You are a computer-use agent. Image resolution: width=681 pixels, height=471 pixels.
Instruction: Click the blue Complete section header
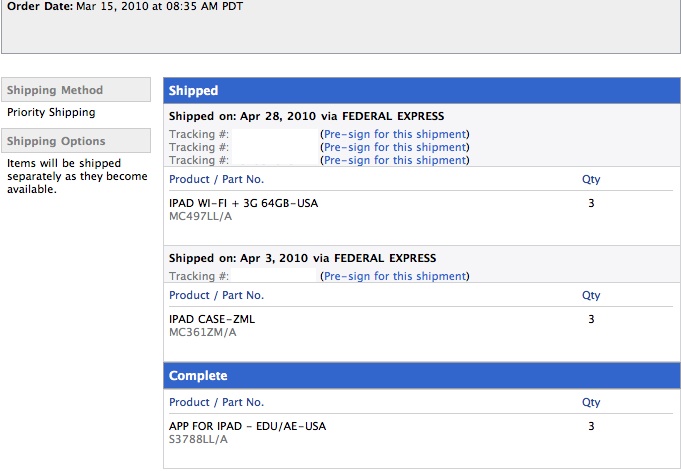(422, 375)
